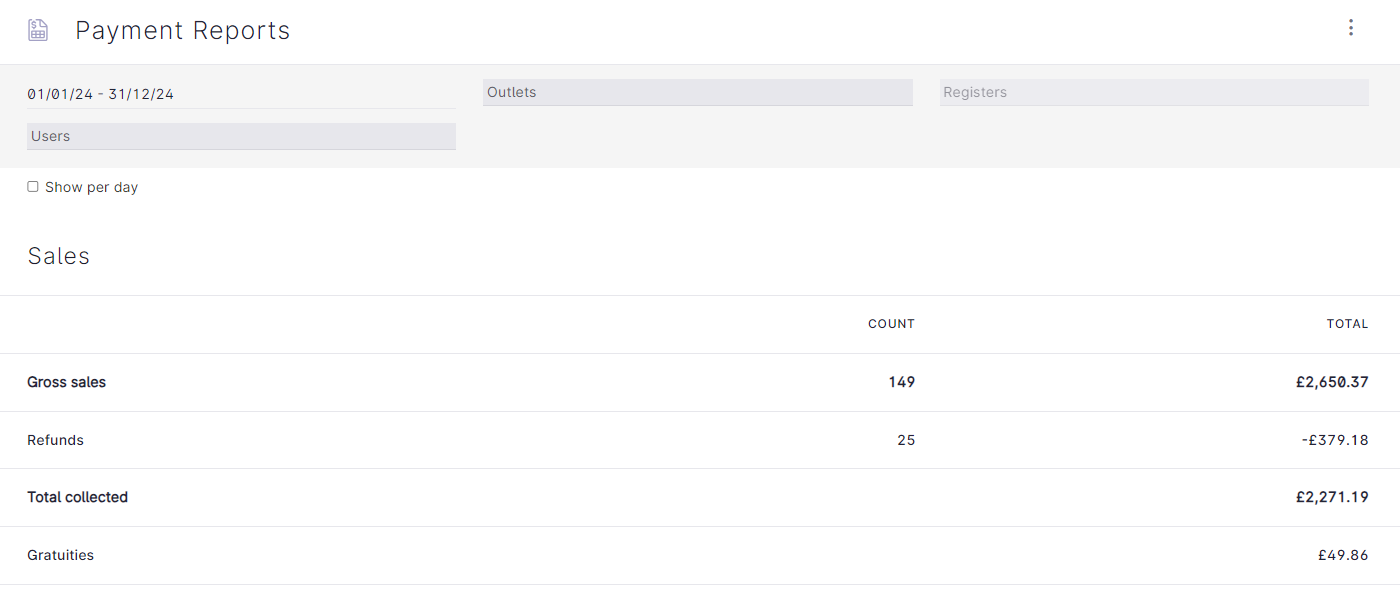Open the Users filter dropdown

click(x=241, y=136)
